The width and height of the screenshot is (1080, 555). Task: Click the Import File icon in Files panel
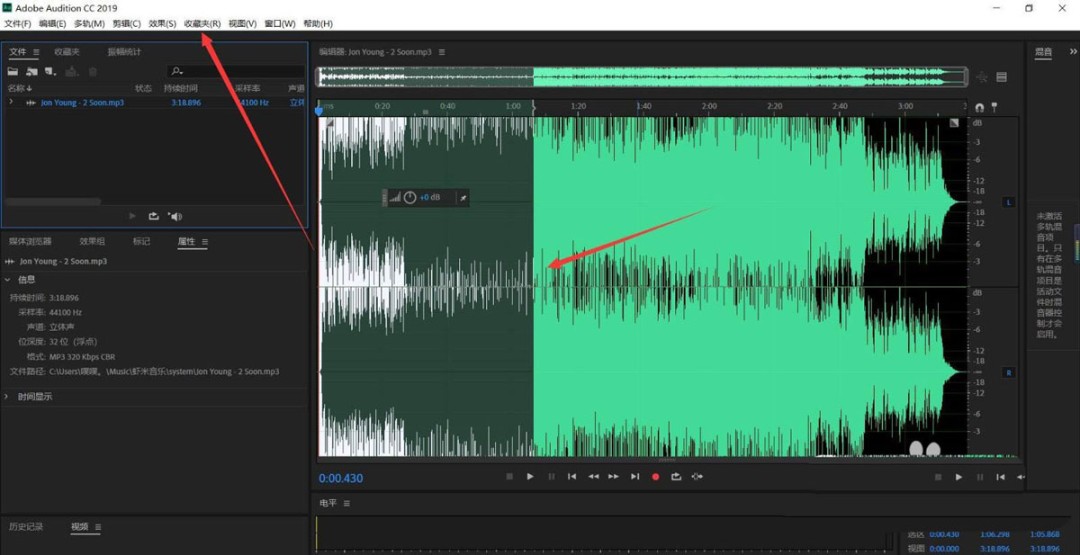tap(32, 72)
